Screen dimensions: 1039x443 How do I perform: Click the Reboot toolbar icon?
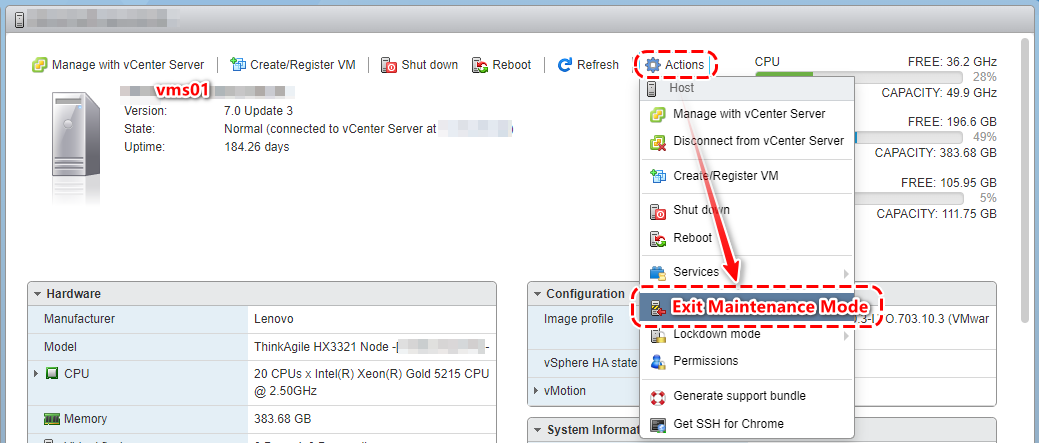[x=480, y=65]
